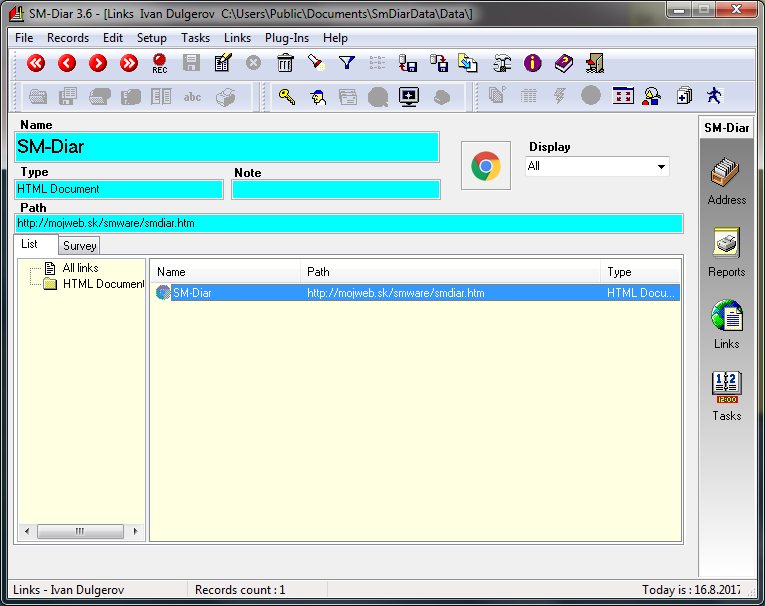
Task: Click the monitor screen icon
Action: [408, 97]
